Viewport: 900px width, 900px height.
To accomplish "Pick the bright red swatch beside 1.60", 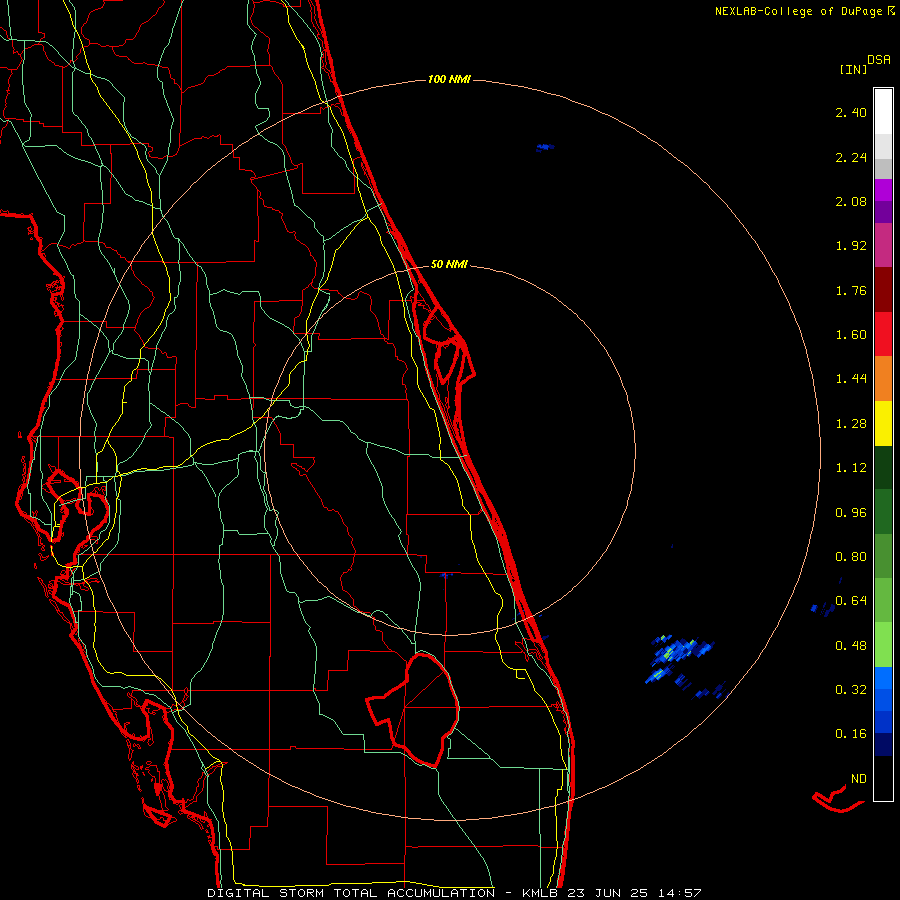I will click(883, 334).
